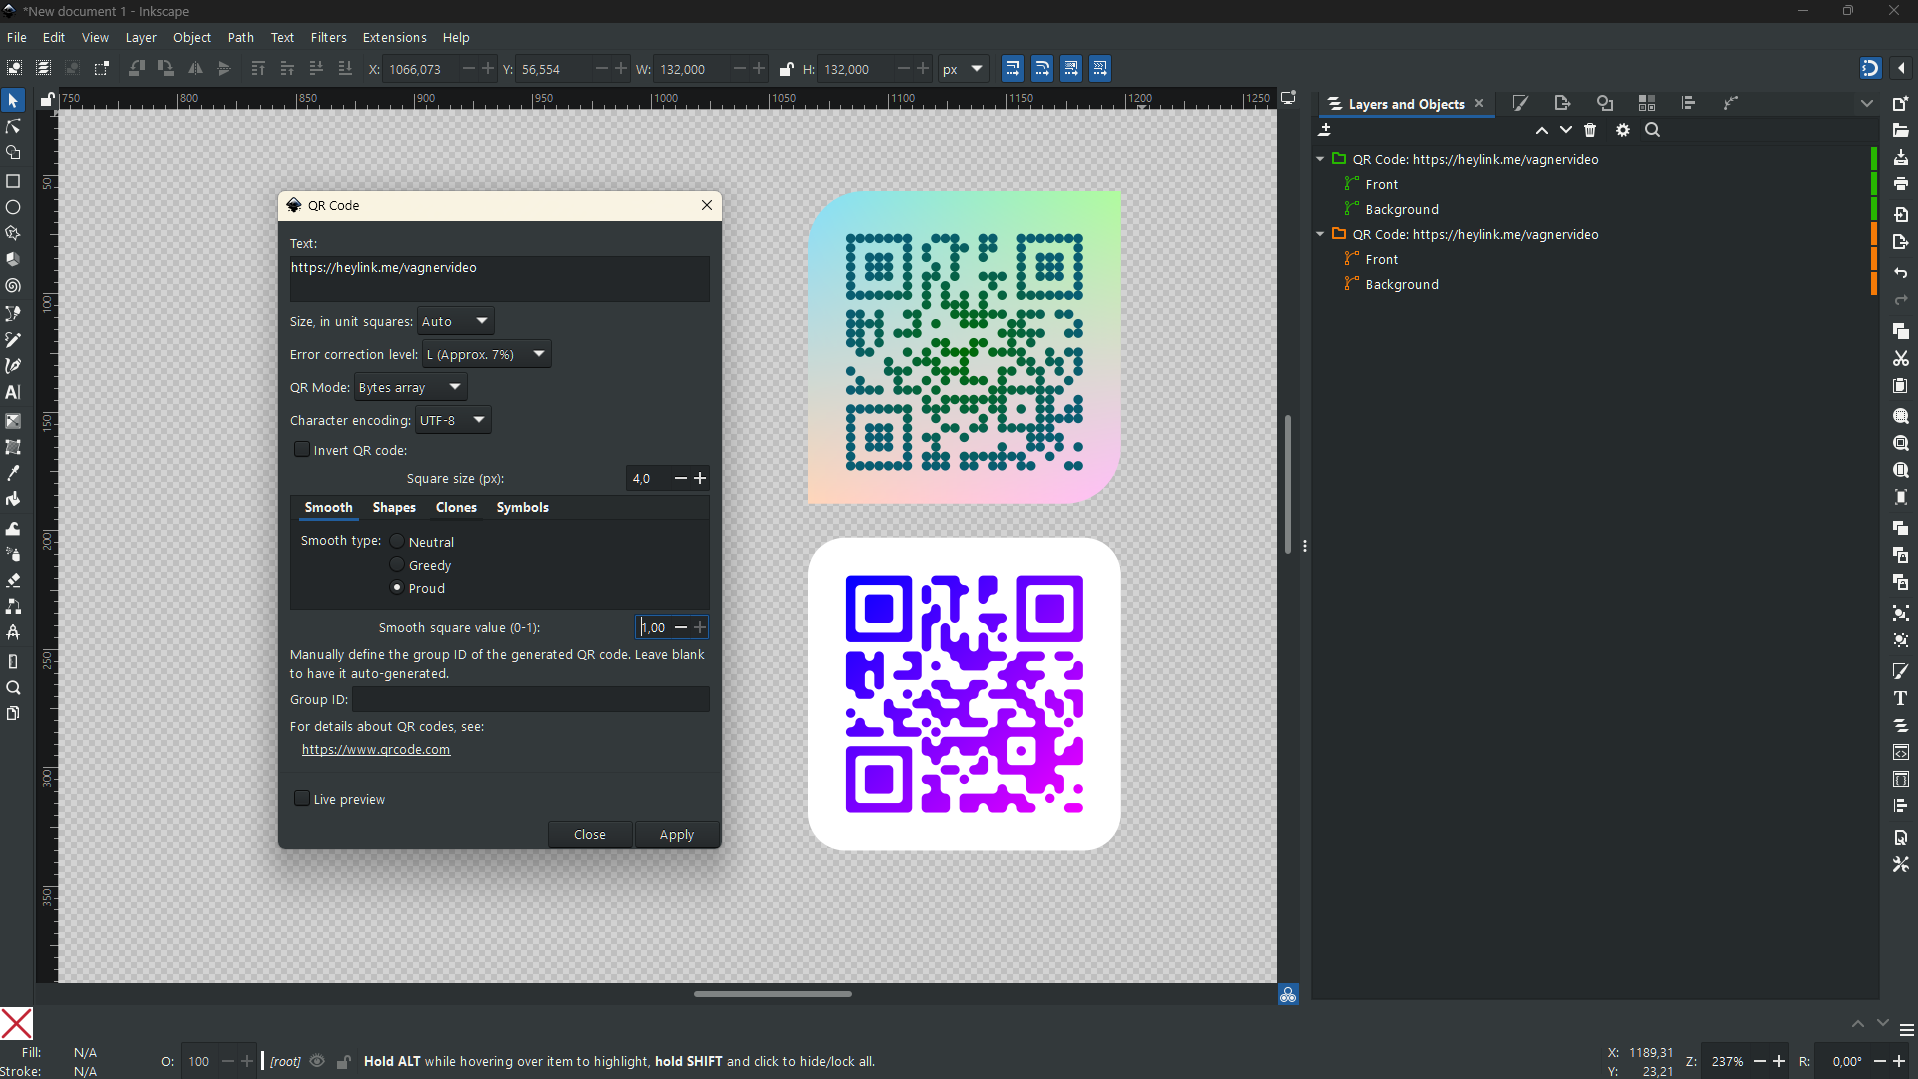Select the Shape Builder tool
This screenshot has height=1079, width=1918.
(13, 153)
